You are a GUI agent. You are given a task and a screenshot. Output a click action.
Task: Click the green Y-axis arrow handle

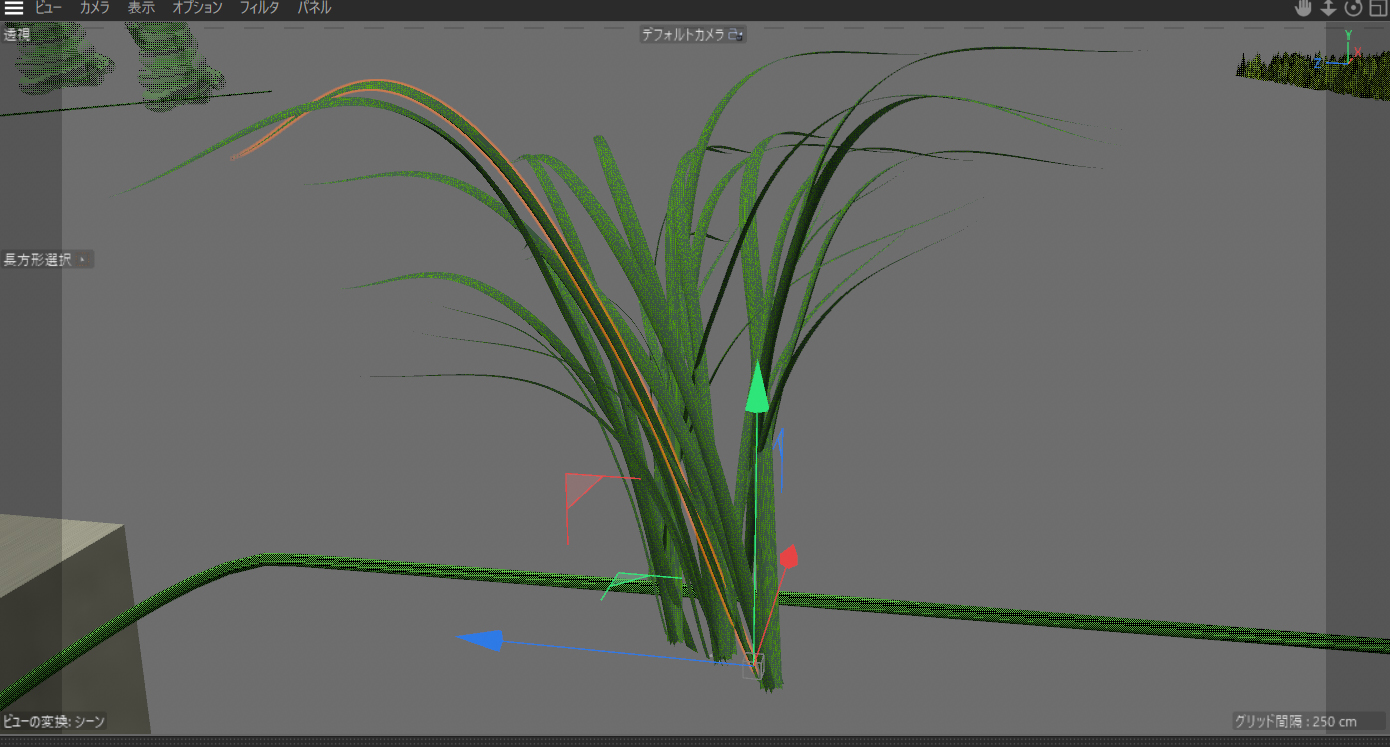757,390
